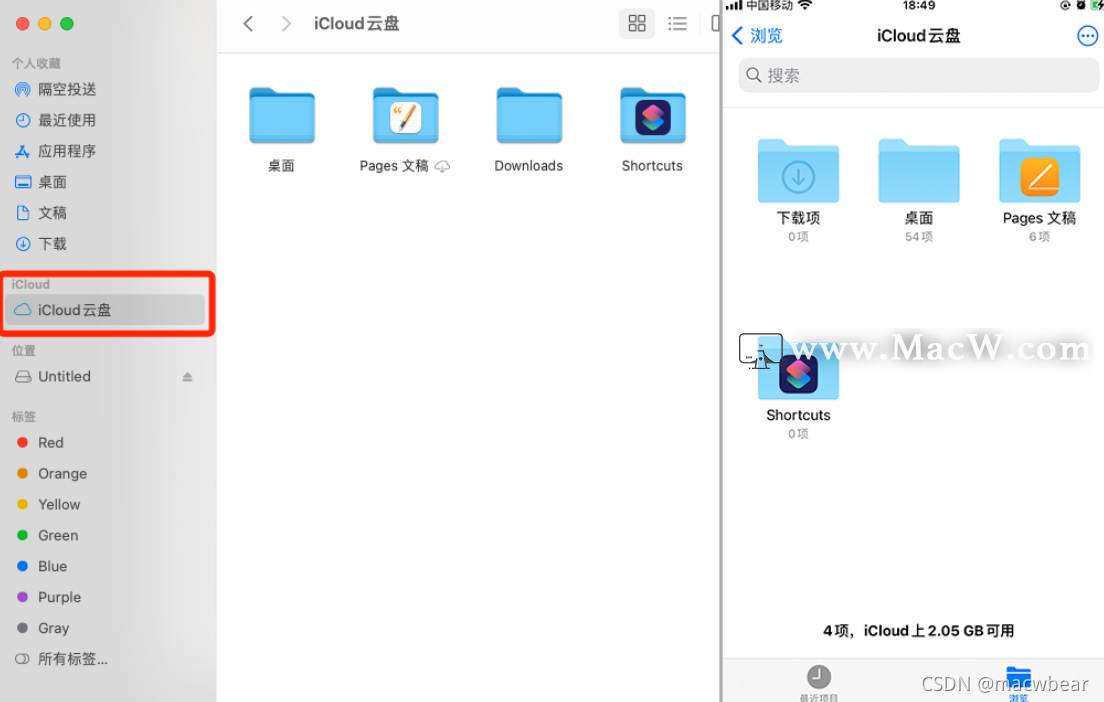
Task: Click the Finder window title iCloud 云盘
Action: (357, 24)
